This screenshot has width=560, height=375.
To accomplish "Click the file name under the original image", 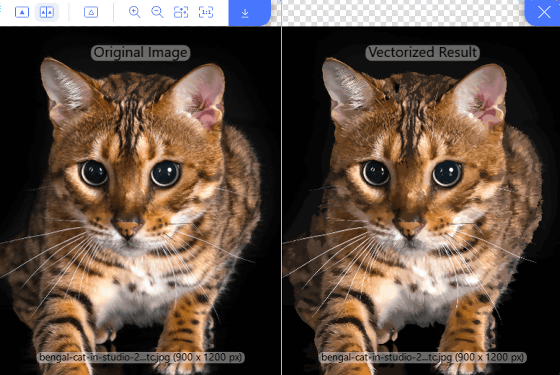I will tap(140, 357).
